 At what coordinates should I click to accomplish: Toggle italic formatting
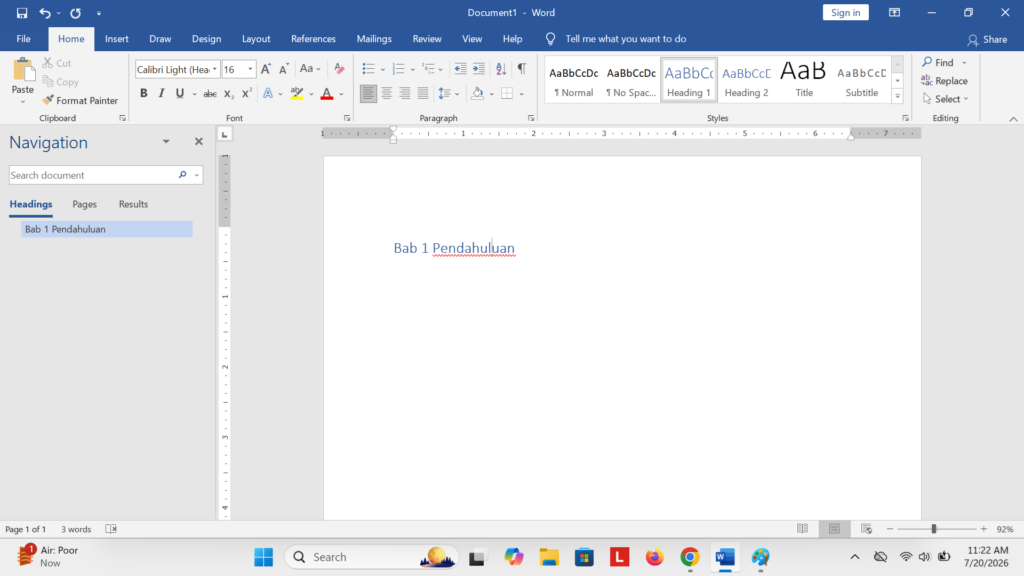[161, 94]
